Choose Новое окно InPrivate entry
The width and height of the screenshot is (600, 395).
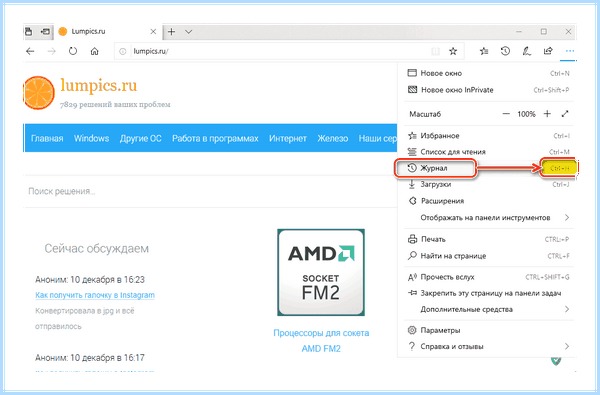pyautogui.click(x=488, y=90)
